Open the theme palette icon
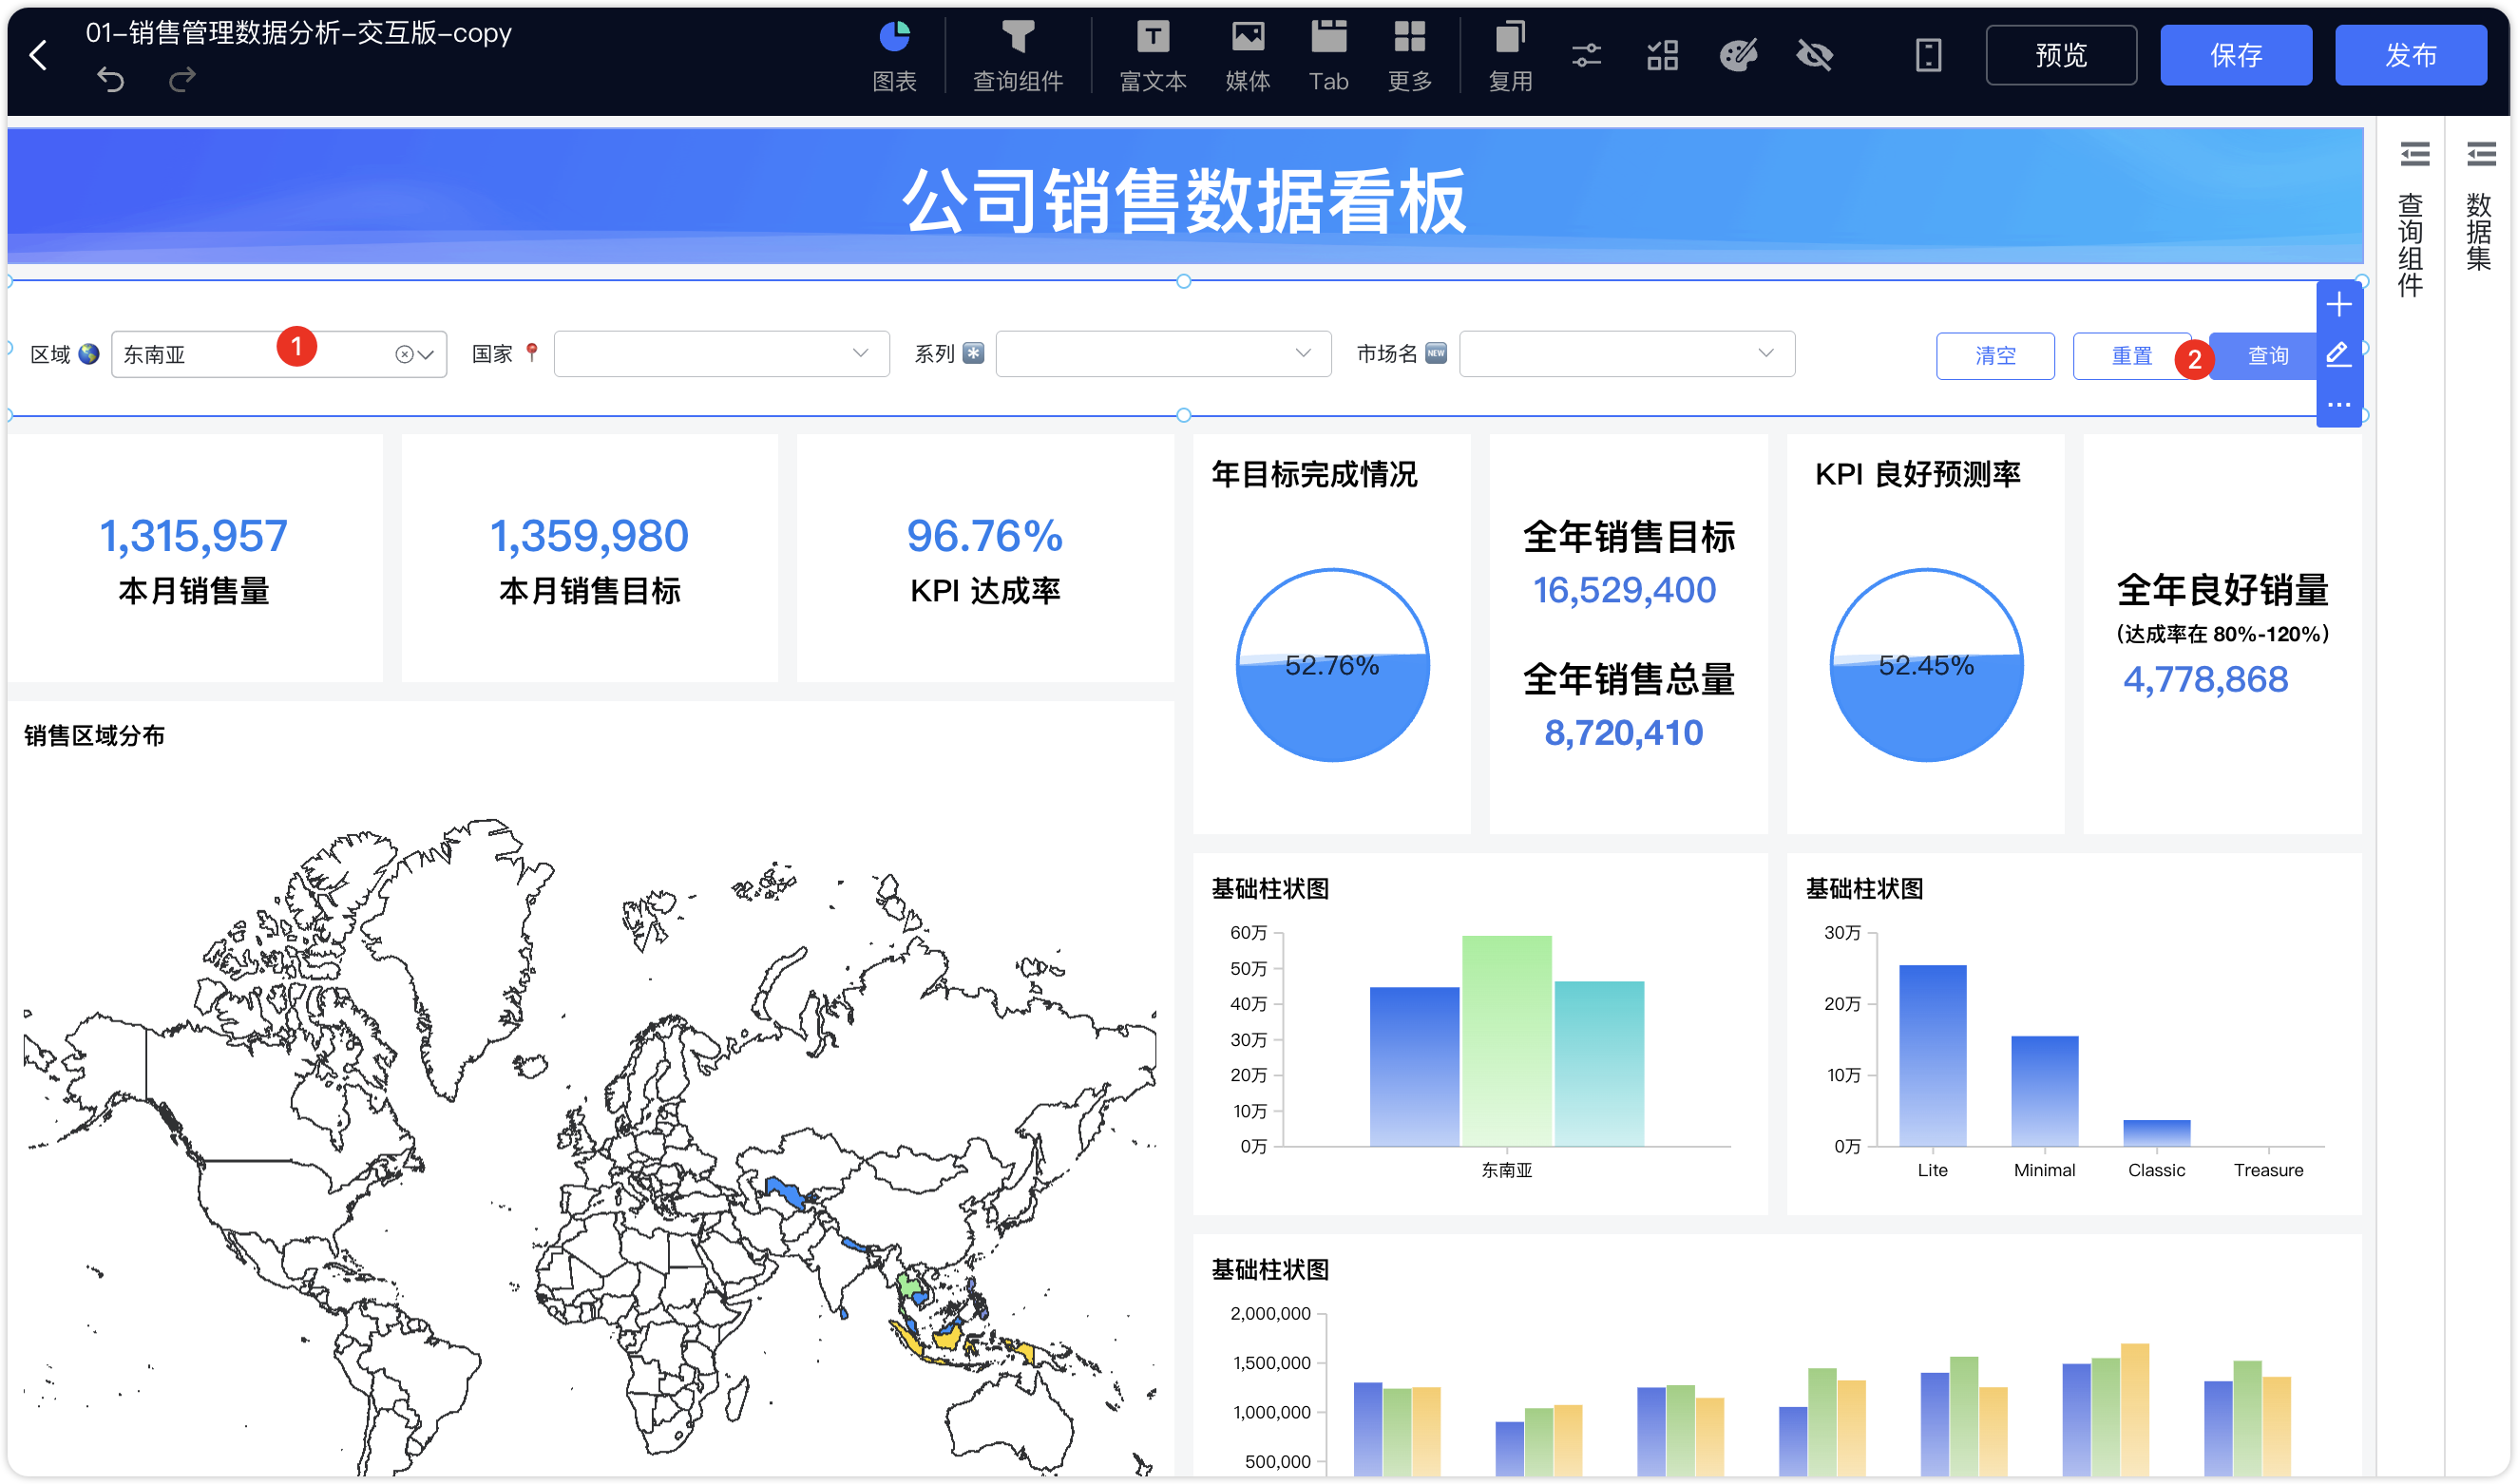 pos(1738,55)
